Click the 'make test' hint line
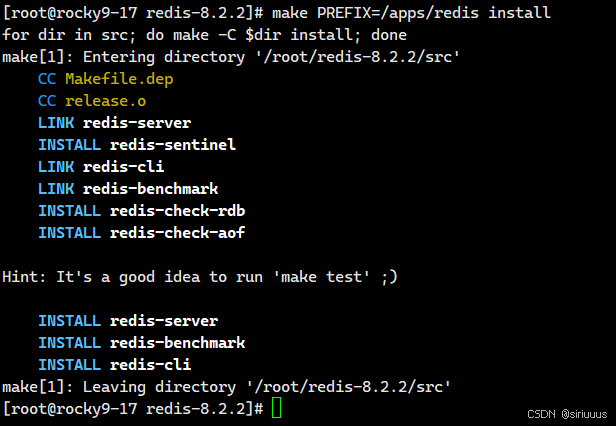The height and width of the screenshot is (426, 616). point(200,277)
